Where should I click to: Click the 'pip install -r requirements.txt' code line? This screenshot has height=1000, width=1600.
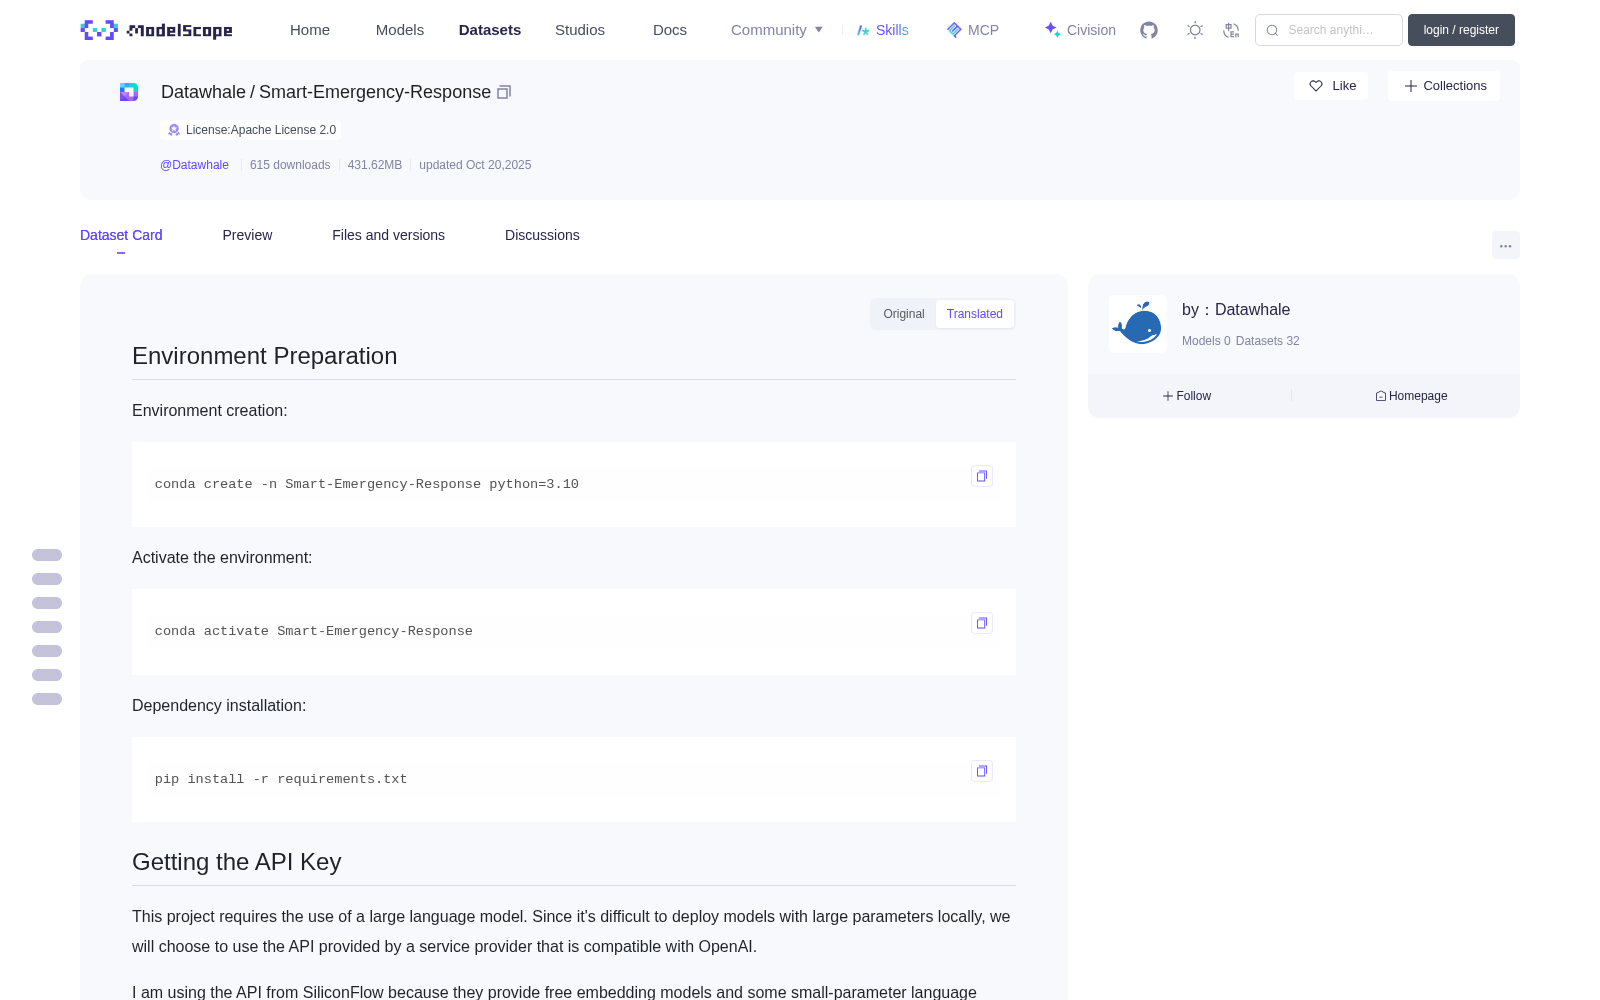281,779
